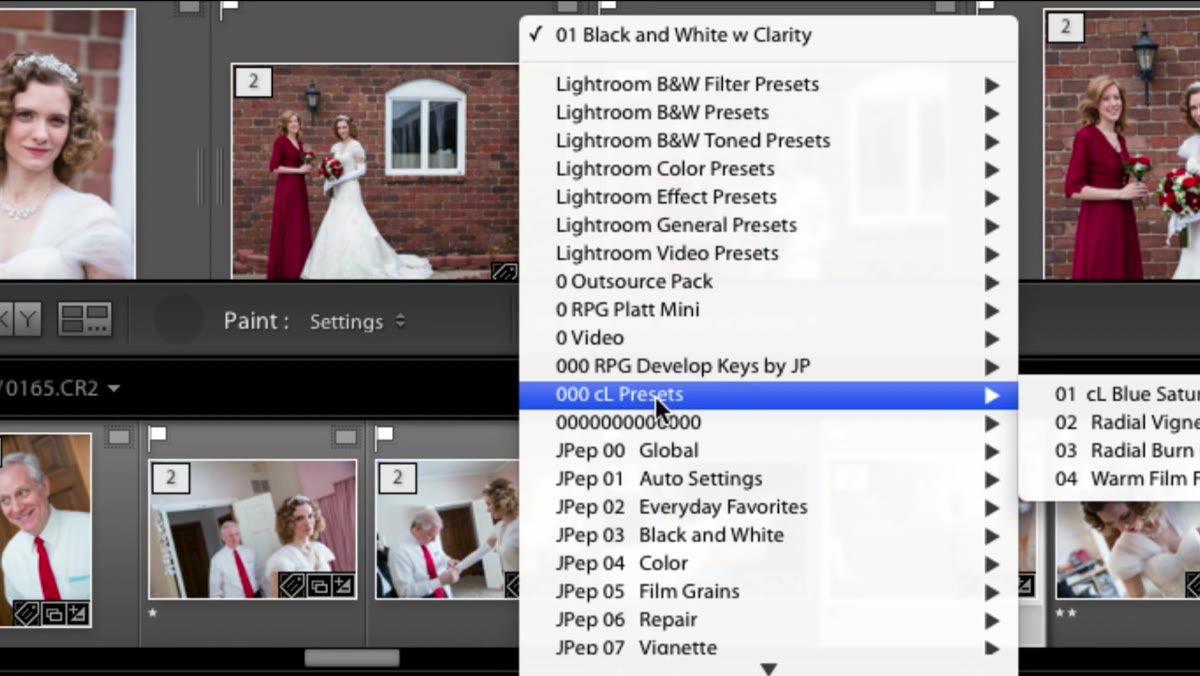The height and width of the screenshot is (676, 1200).
Task: Open the Lightroom B&W Presets menu item
Action: coord(768,112)
